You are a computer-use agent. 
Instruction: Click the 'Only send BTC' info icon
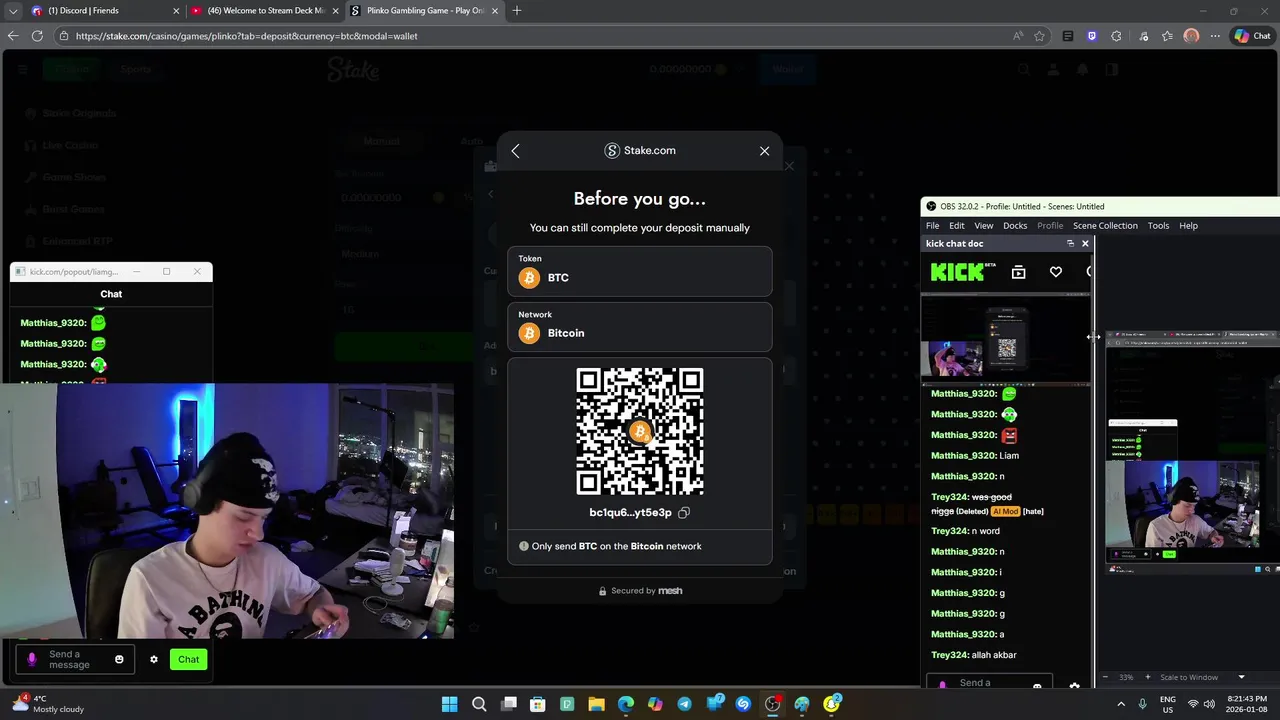click(523, 546)
